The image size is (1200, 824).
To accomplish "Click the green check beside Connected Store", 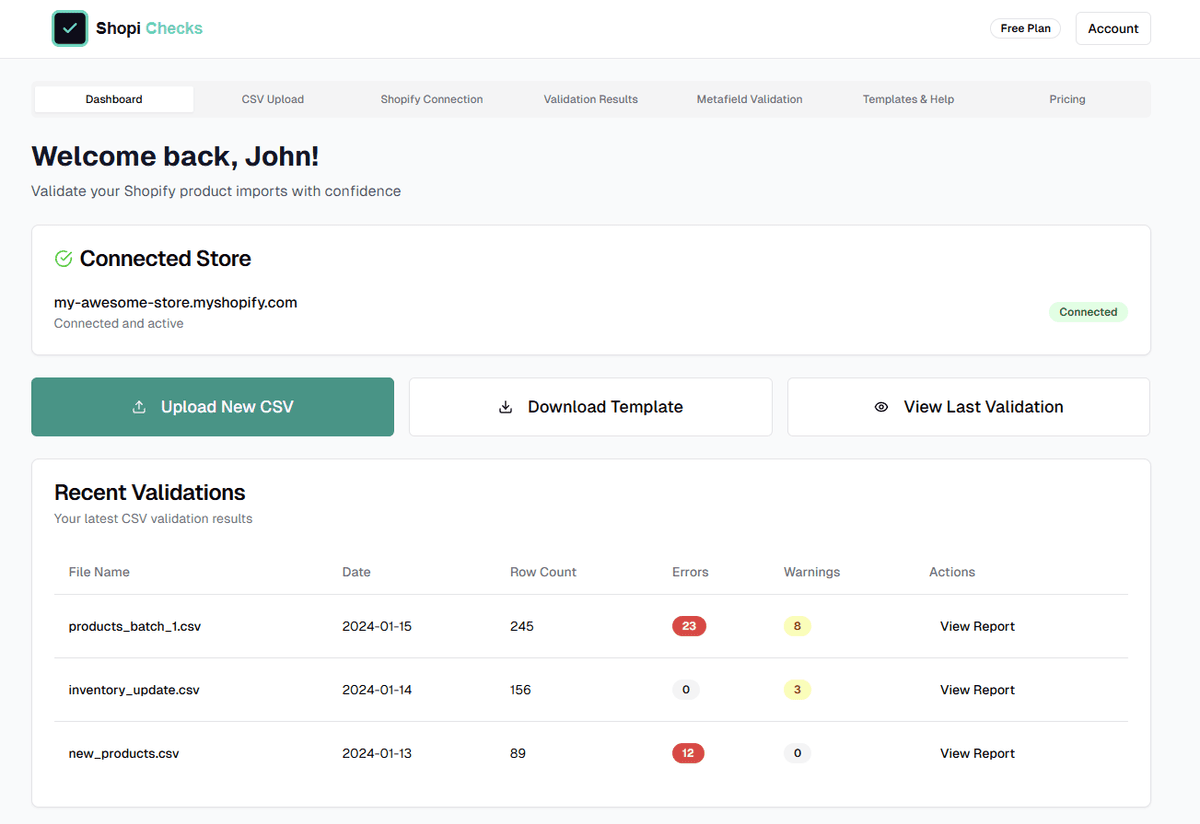I will (63, 257).
